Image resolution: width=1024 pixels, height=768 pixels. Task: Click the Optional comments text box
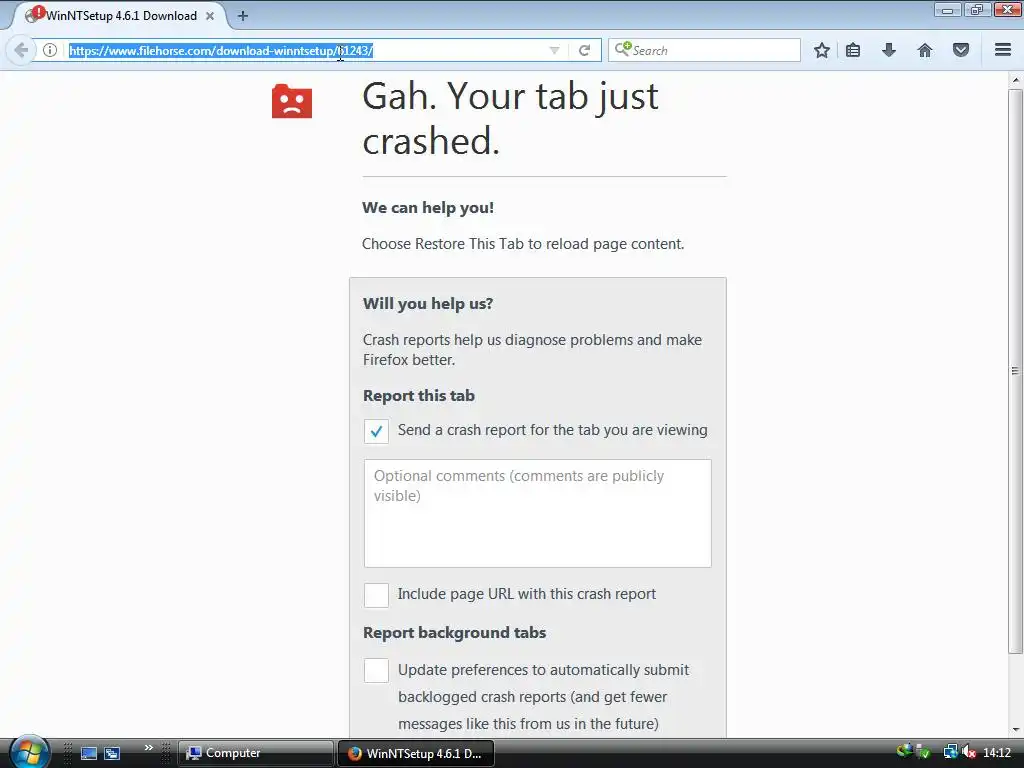[537, 513]
